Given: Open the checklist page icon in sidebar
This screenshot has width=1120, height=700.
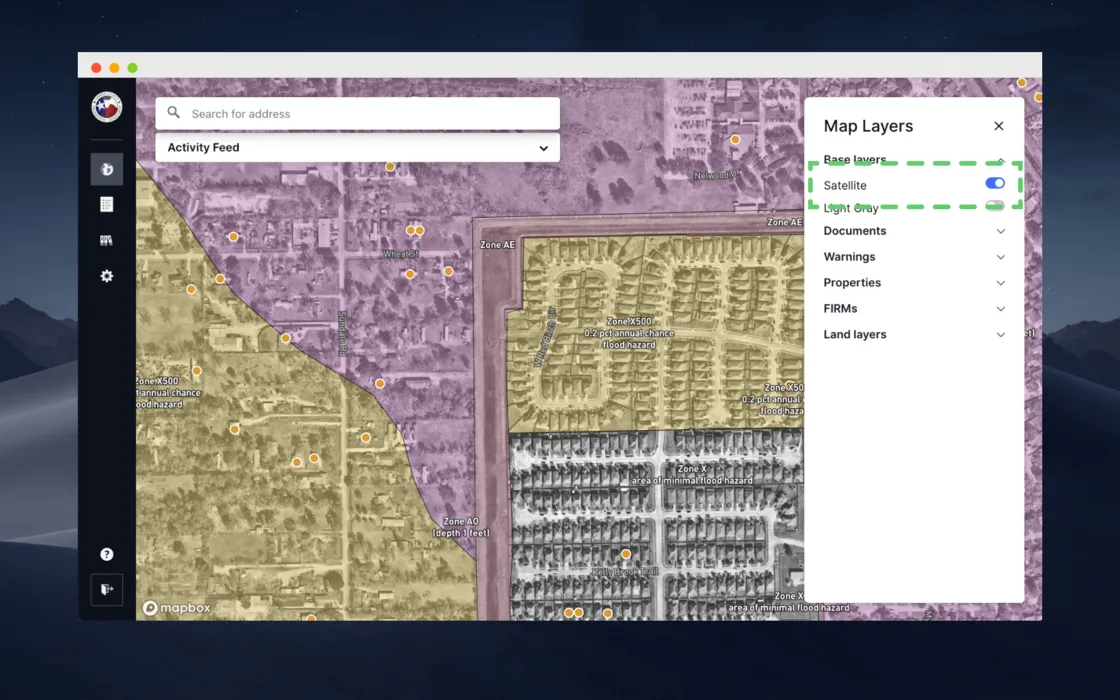Looking at the screenshot, I should [x=106, y=205].
